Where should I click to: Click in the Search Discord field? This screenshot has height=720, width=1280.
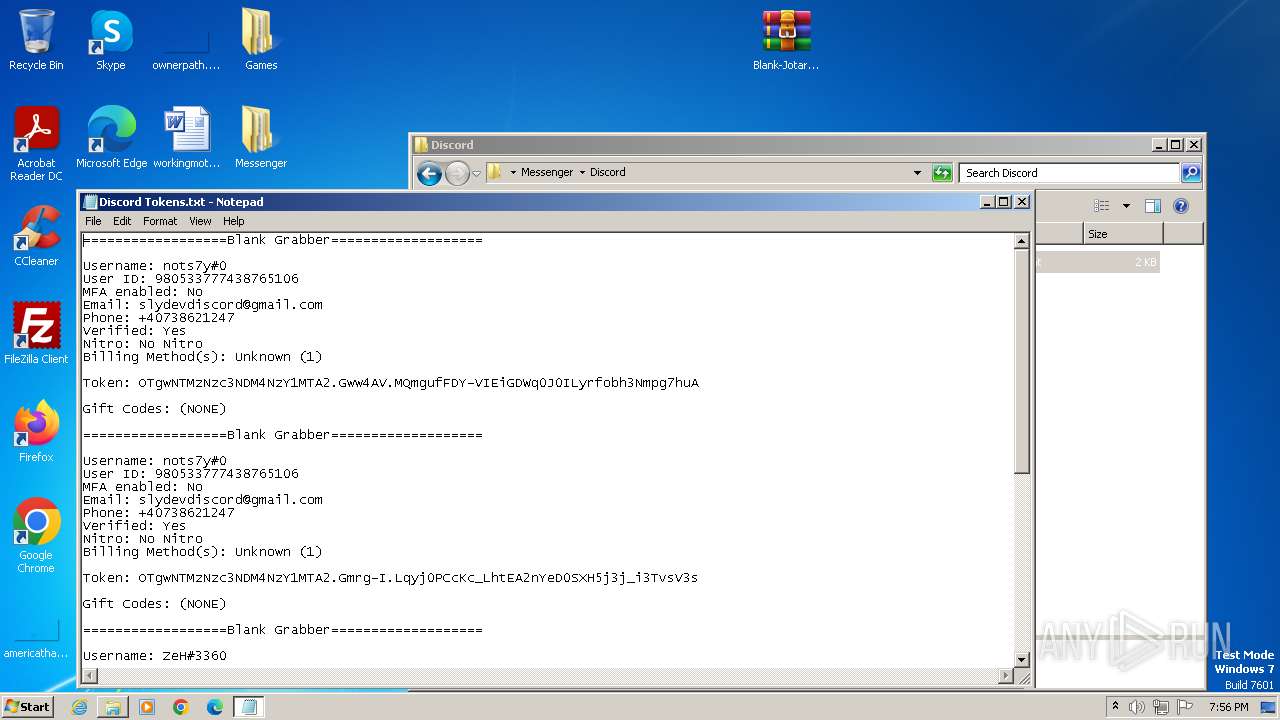click(1068, 173)
